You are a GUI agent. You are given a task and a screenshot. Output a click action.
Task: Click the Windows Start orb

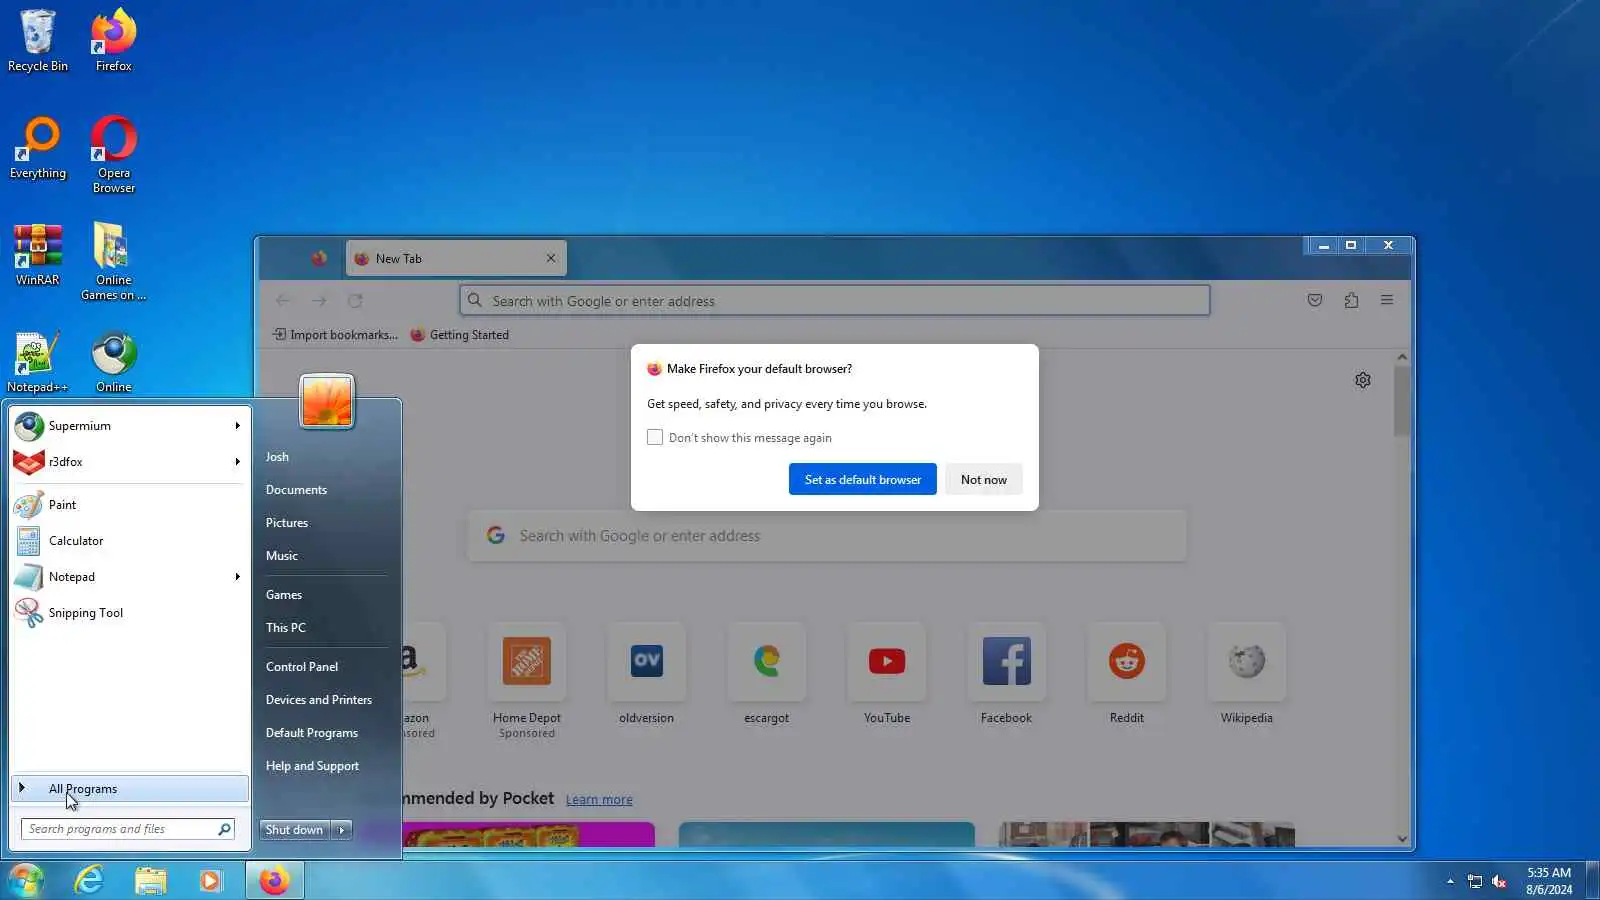coord(26,880)
